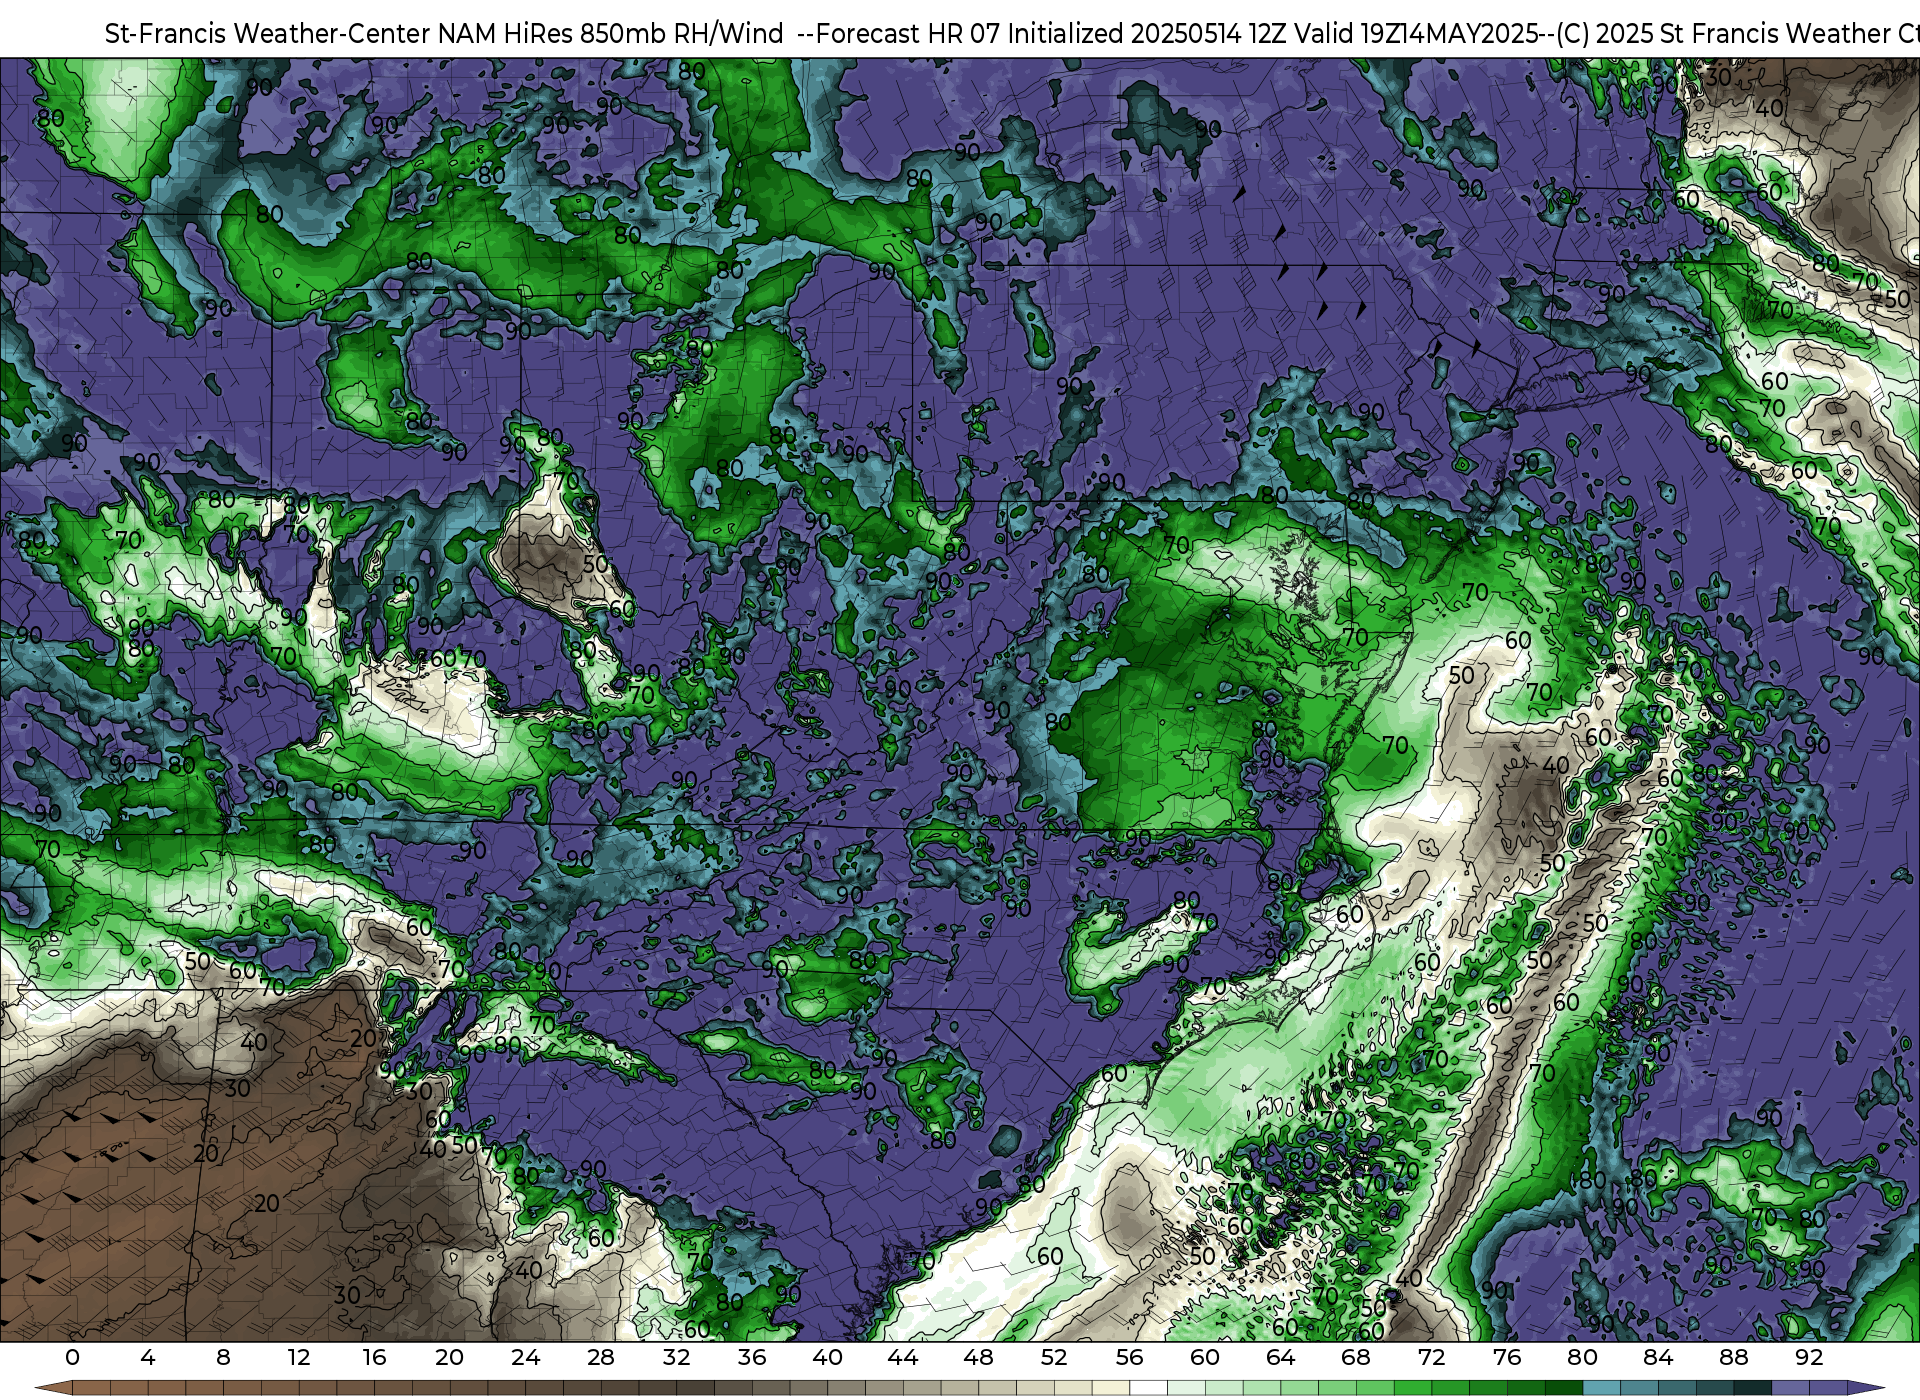Click the colorbar tick label '60'
Screen dimensions: 1920x1400
click(1205, 1357)
